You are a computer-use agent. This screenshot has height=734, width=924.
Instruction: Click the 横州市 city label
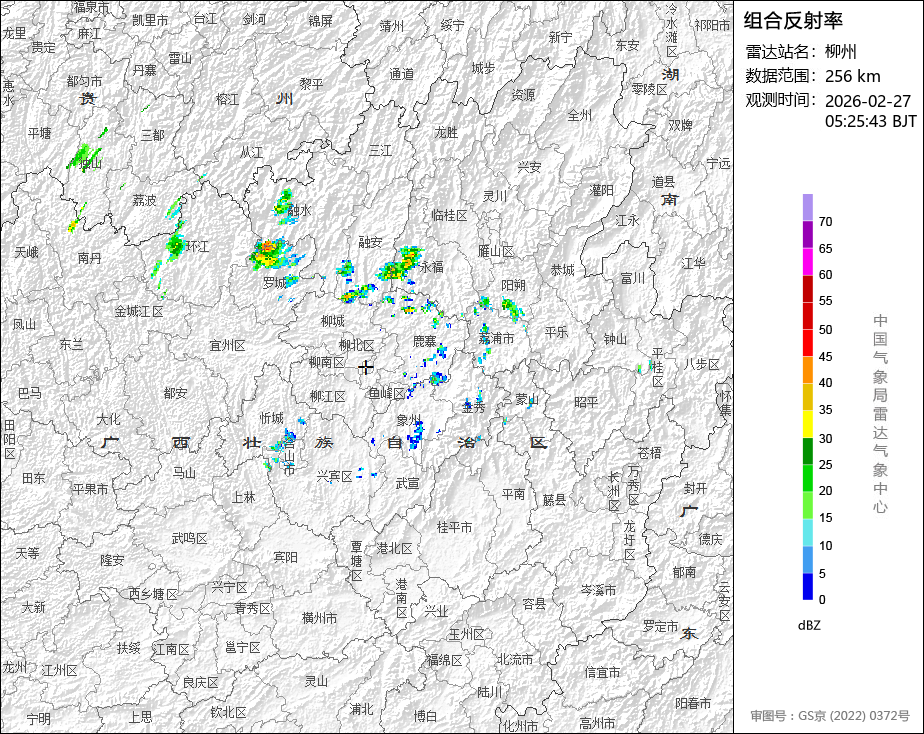tap(319, 618)
